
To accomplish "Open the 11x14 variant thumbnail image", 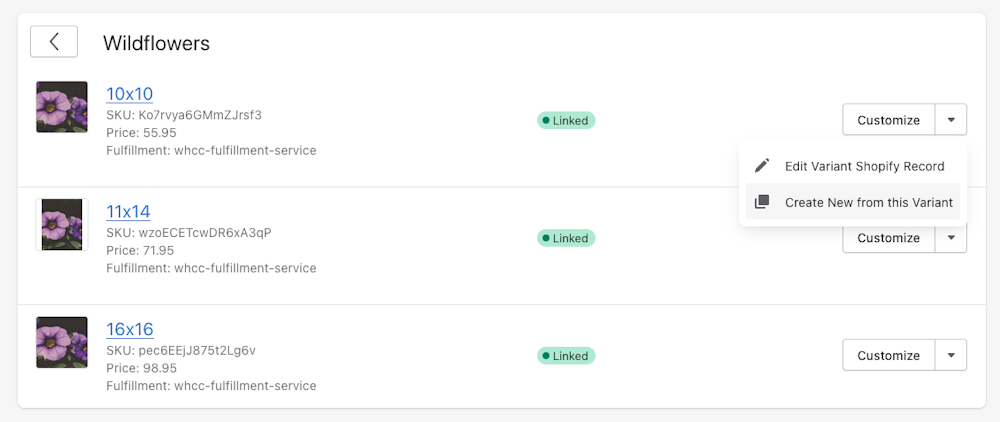I will (61, 224).
